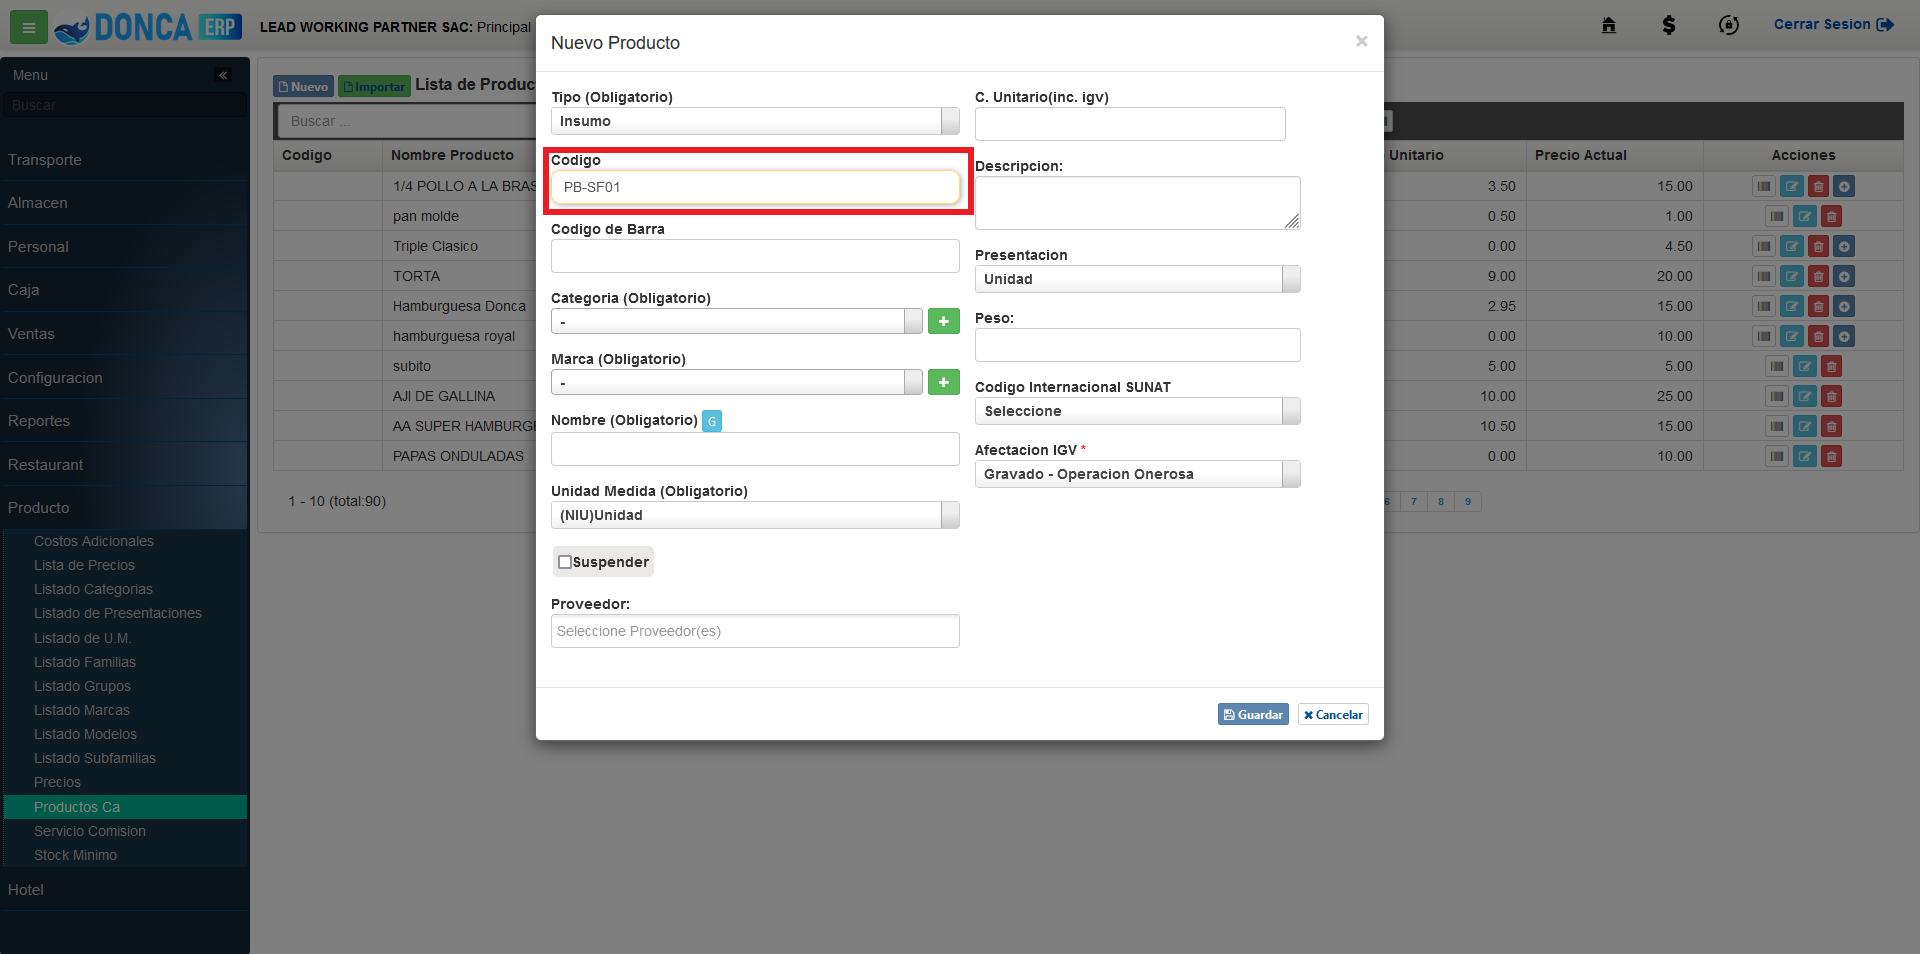The height and width of the screenshot is (954, 1920).
Task: Click the dollar sign icon
Action: pyautogui.click(x=1668, y=25)
